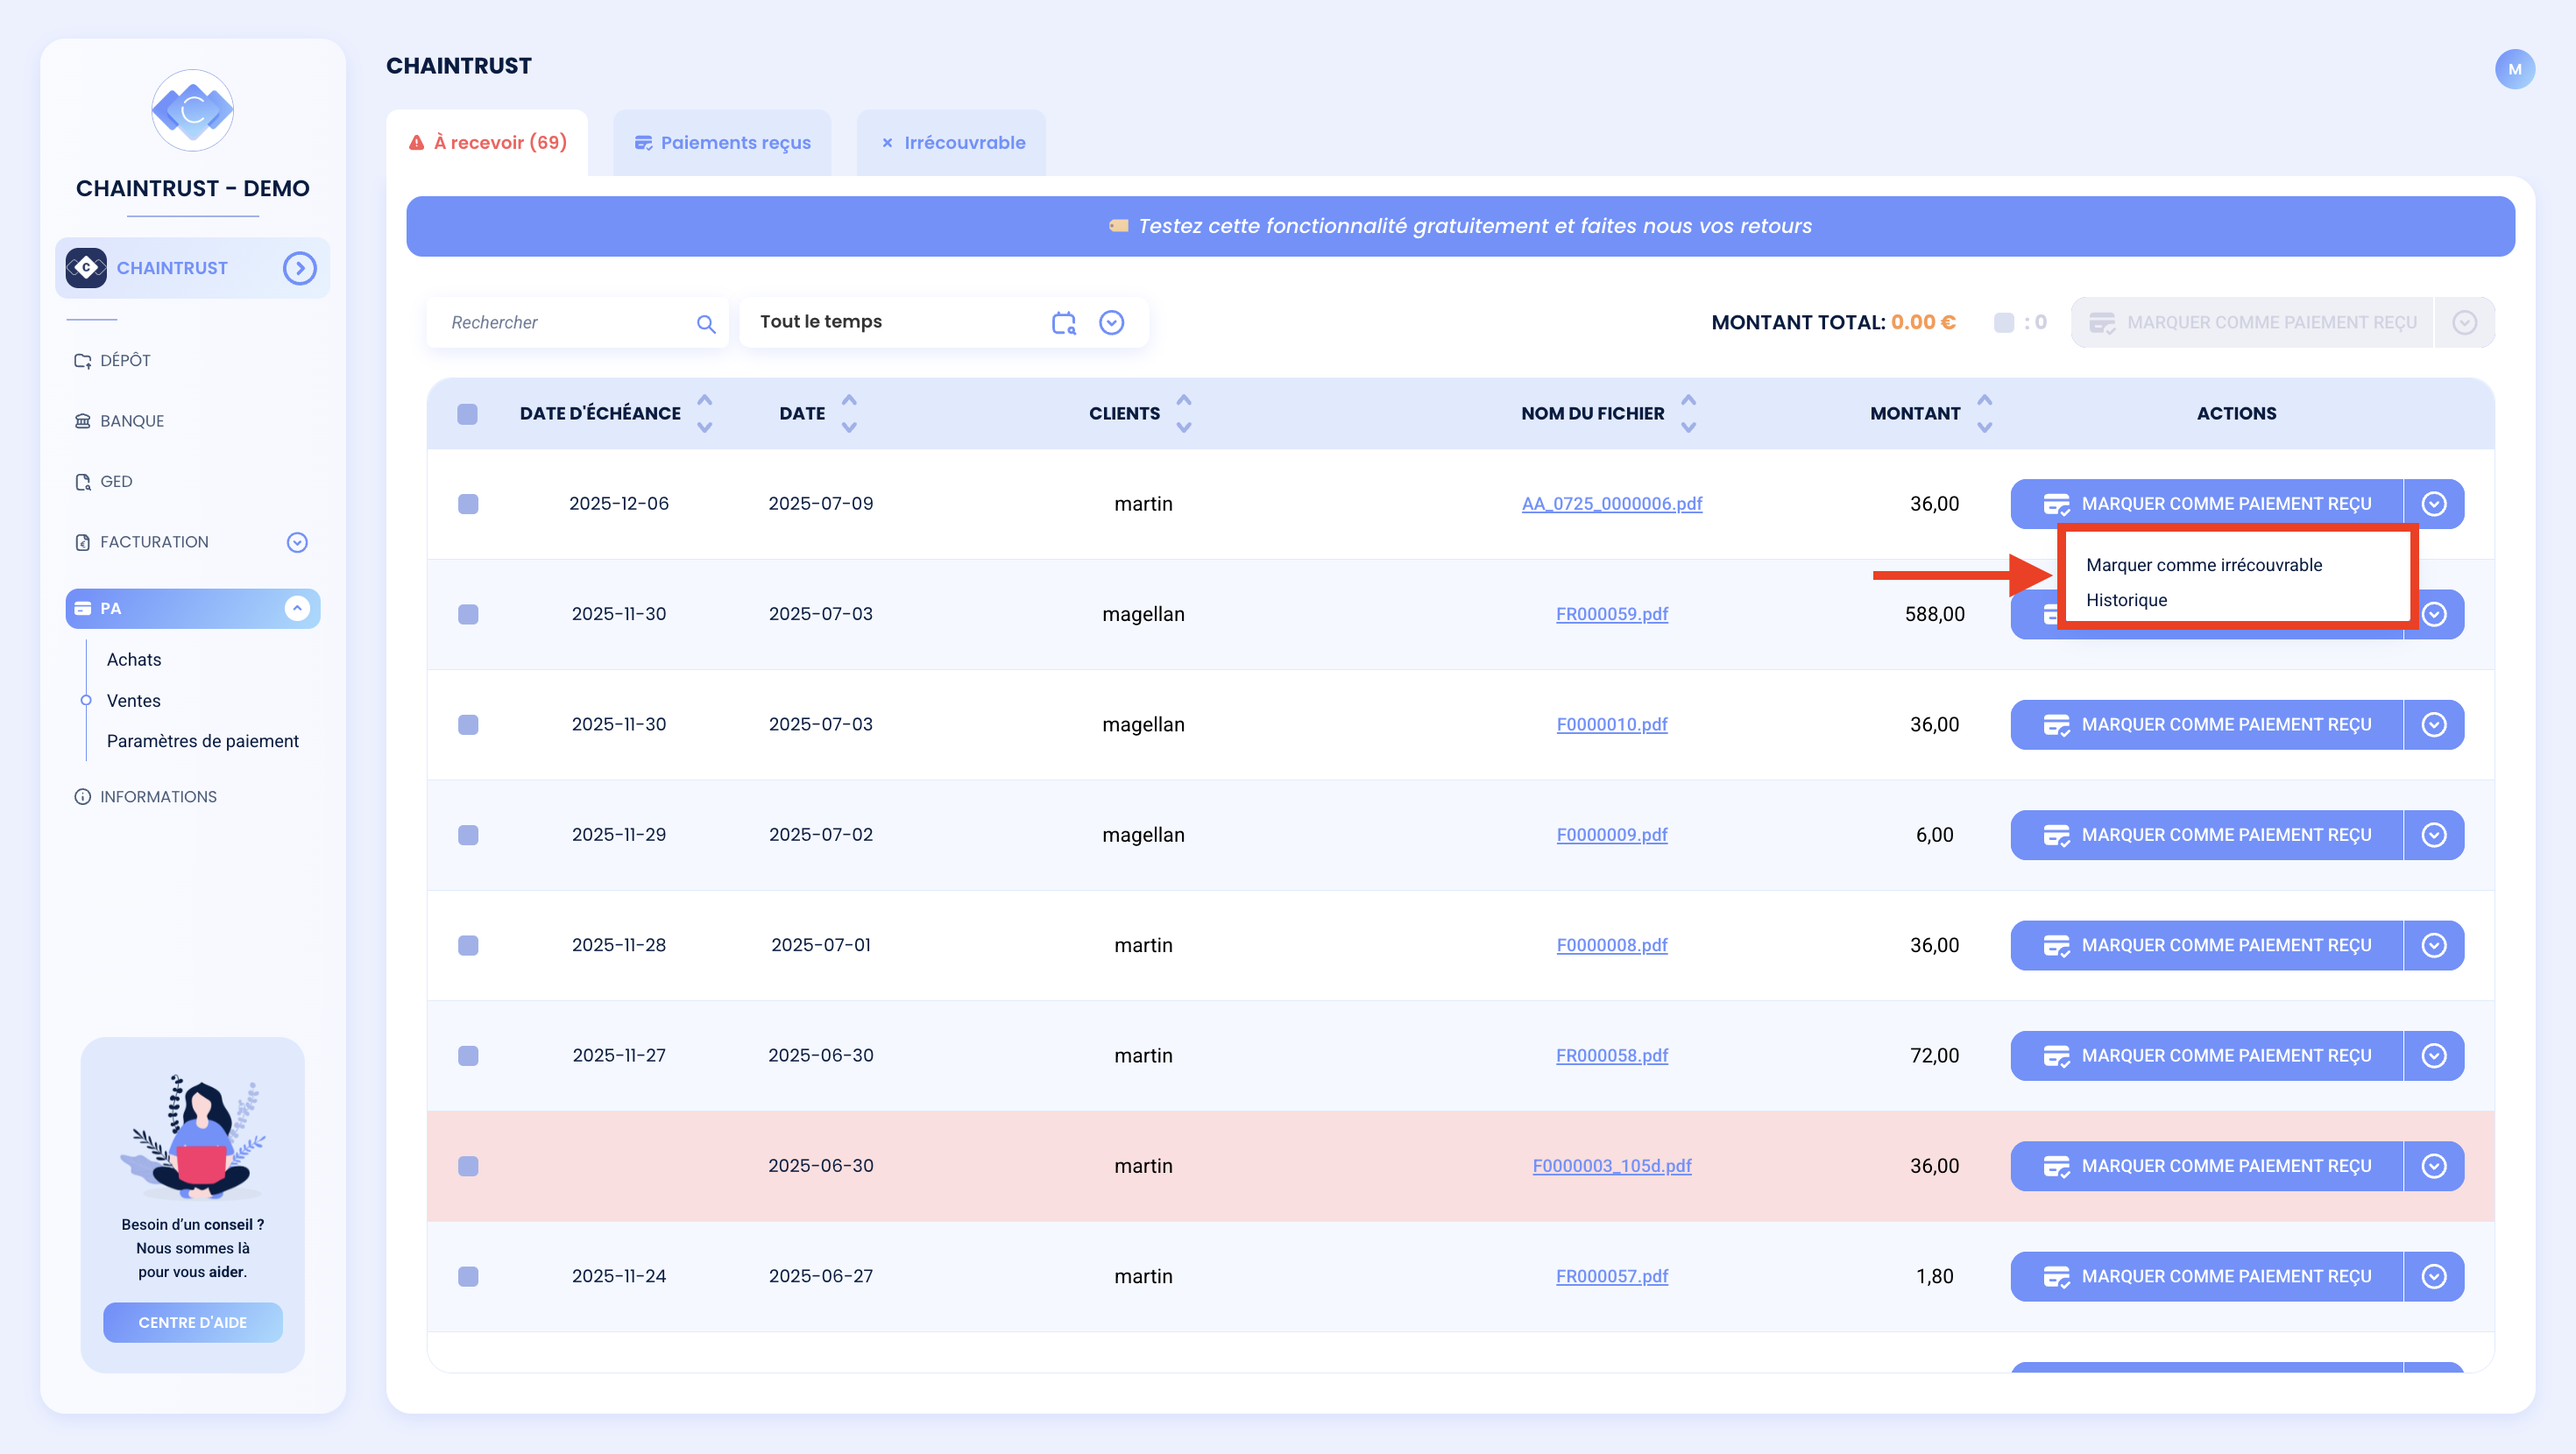
Task: Click the search magnifier icon
Action: pyautogui.click(x=706, y=323)
